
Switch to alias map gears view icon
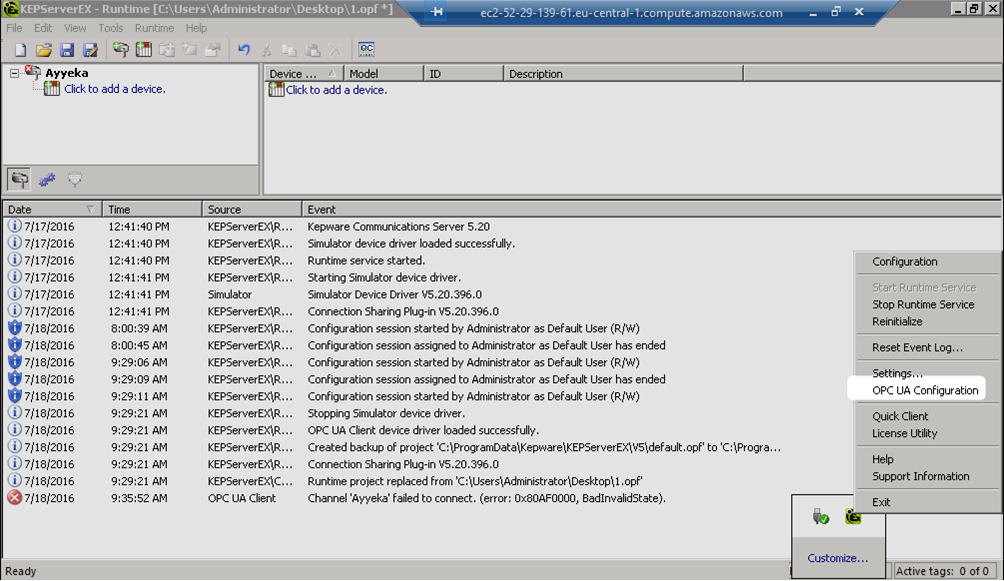pos(47,179)
